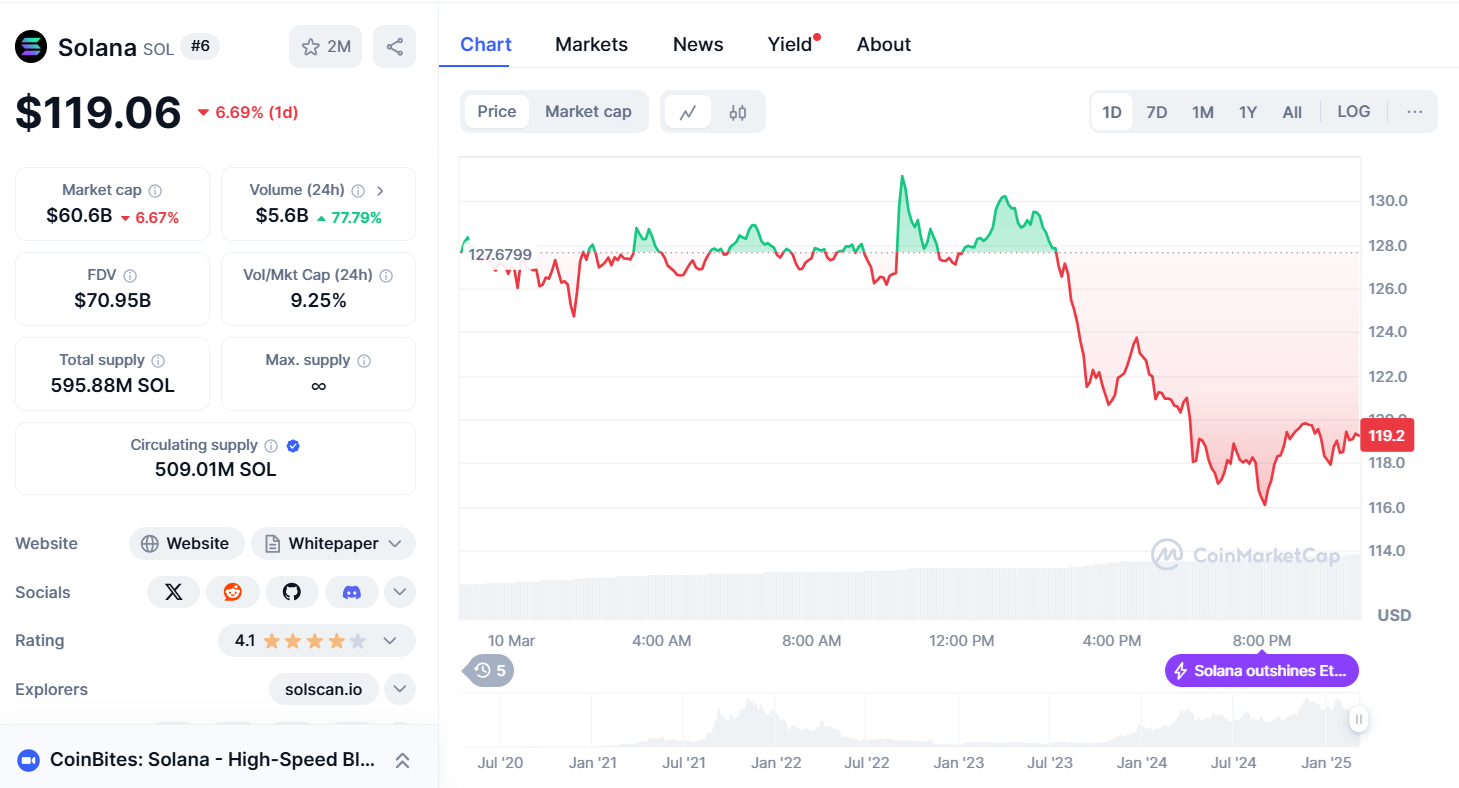Click the CoinBites: Solana banner title
This screenshot has width=1459, height=788.
click(x=213, y=760)
